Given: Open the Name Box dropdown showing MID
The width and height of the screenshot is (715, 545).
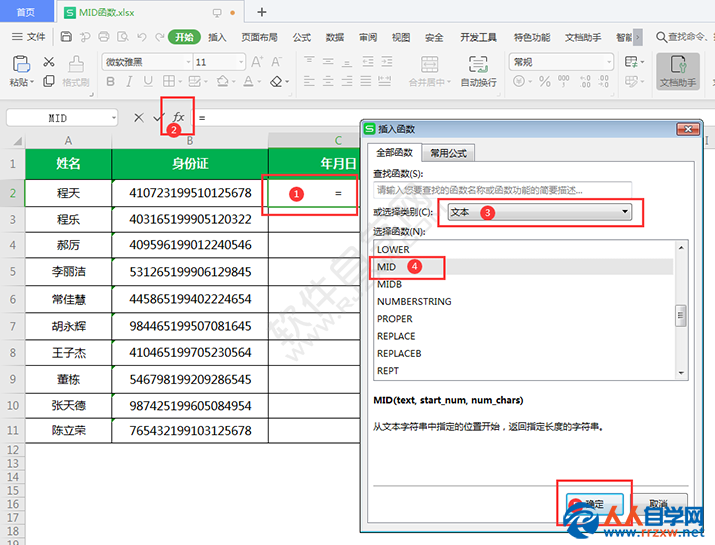Looking at the screenshot, I should [114, 118].
